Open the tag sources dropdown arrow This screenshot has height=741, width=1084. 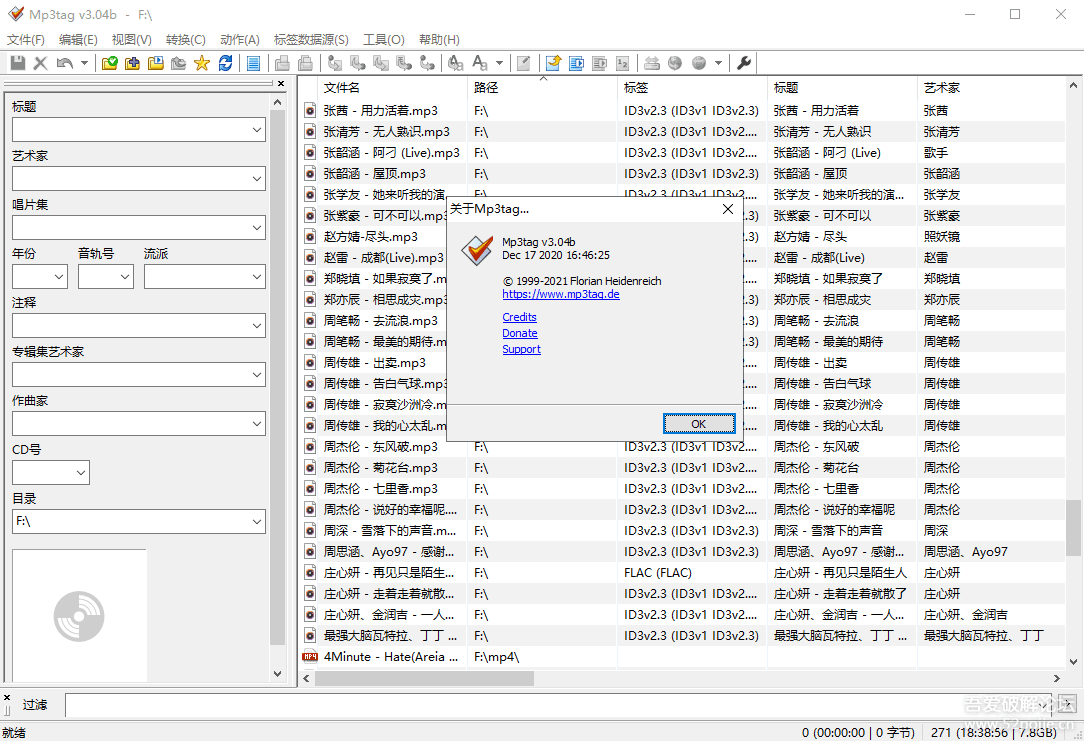coord(718,63)
